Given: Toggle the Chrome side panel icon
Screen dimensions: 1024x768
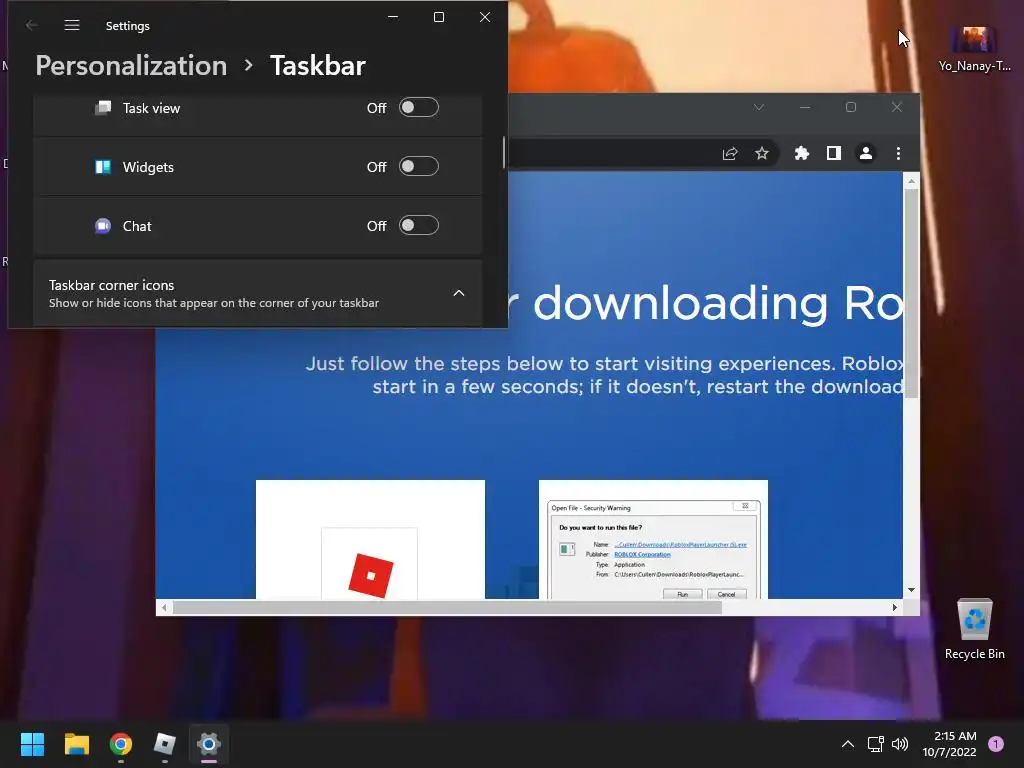Looking at the screenshot, I should click(833, 153).
